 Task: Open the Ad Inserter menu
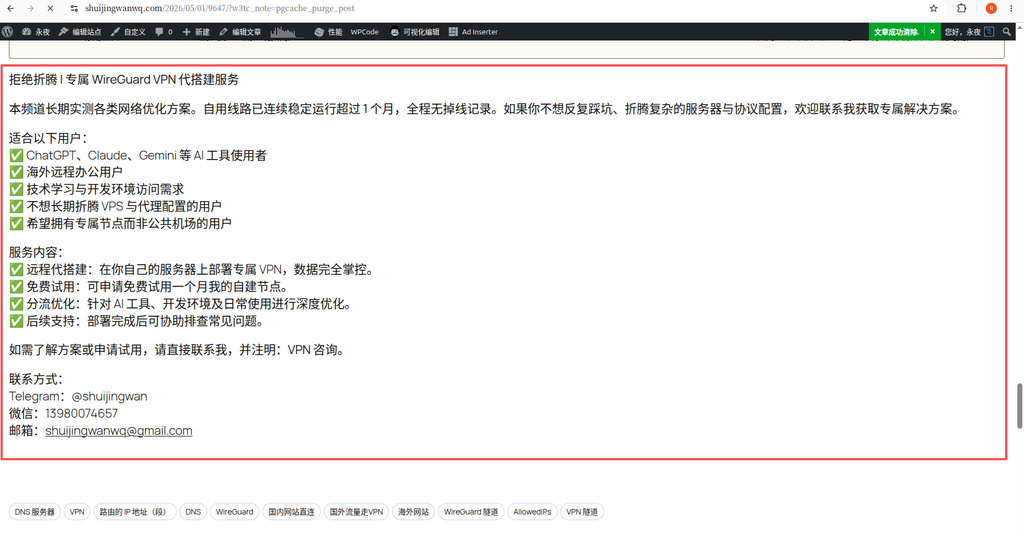click(473, 31)
